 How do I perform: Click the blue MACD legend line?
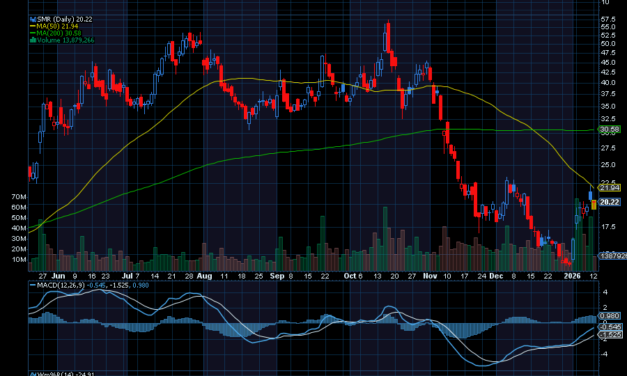33,285
